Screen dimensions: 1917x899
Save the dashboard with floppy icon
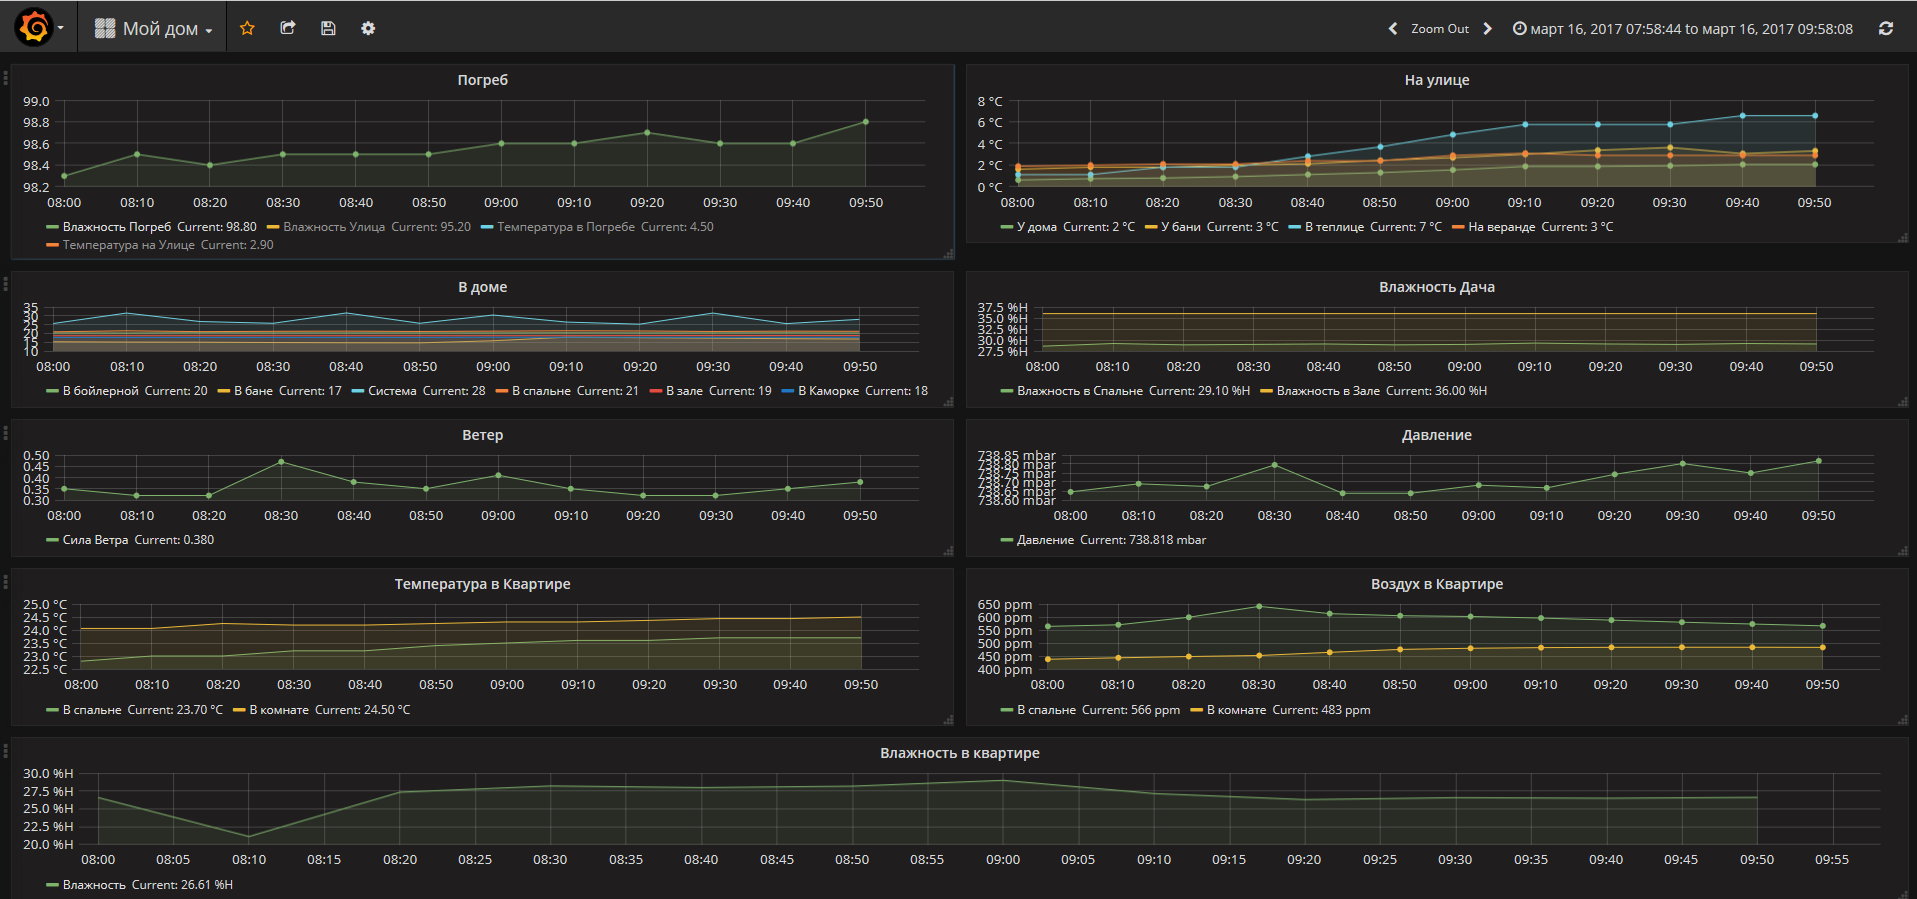328,28
